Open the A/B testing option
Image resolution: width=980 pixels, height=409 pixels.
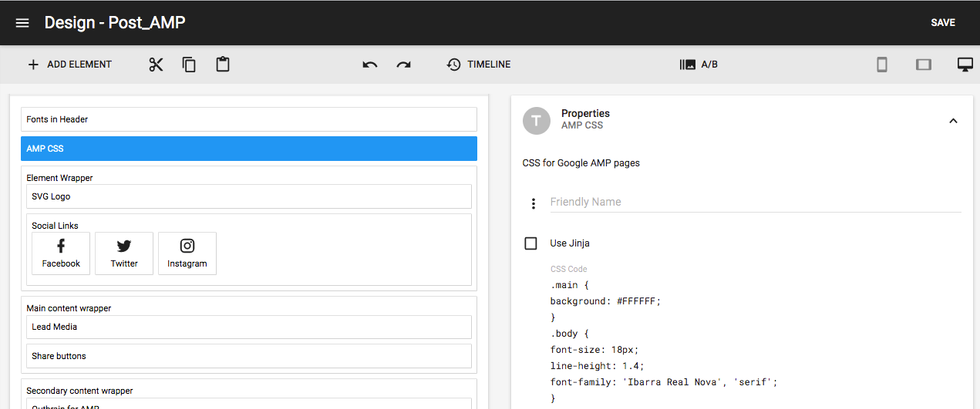pyautogui.click(x=698, y=65)
